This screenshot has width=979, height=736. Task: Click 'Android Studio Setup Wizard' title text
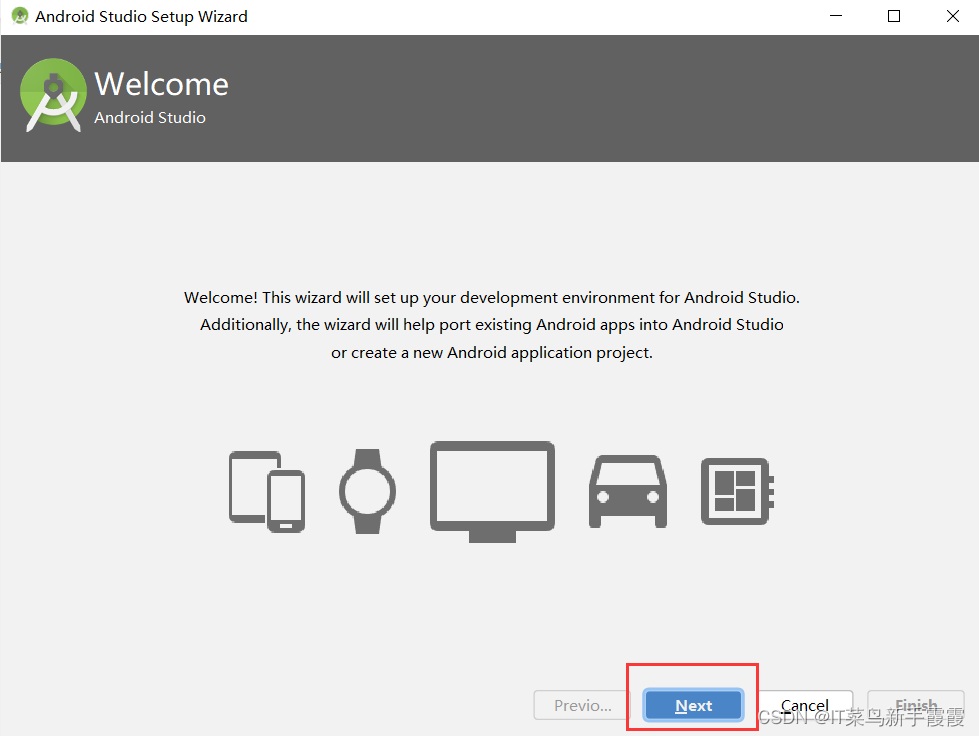(x=141, y=16)
